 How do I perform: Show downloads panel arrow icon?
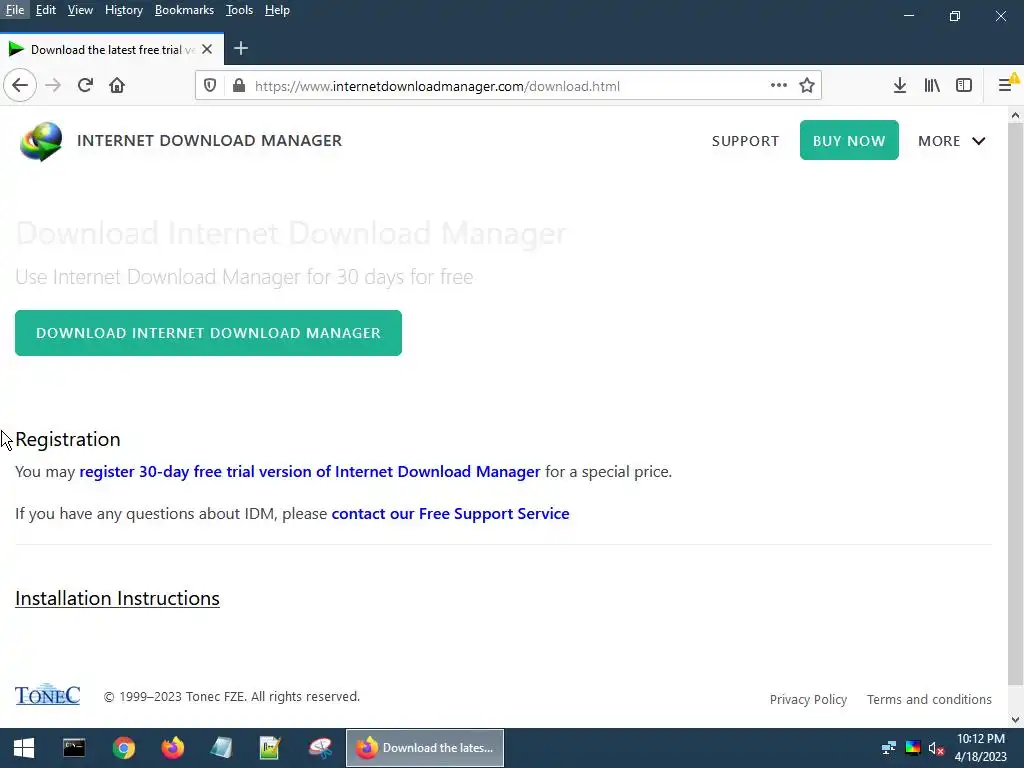[x=900, y=86]
